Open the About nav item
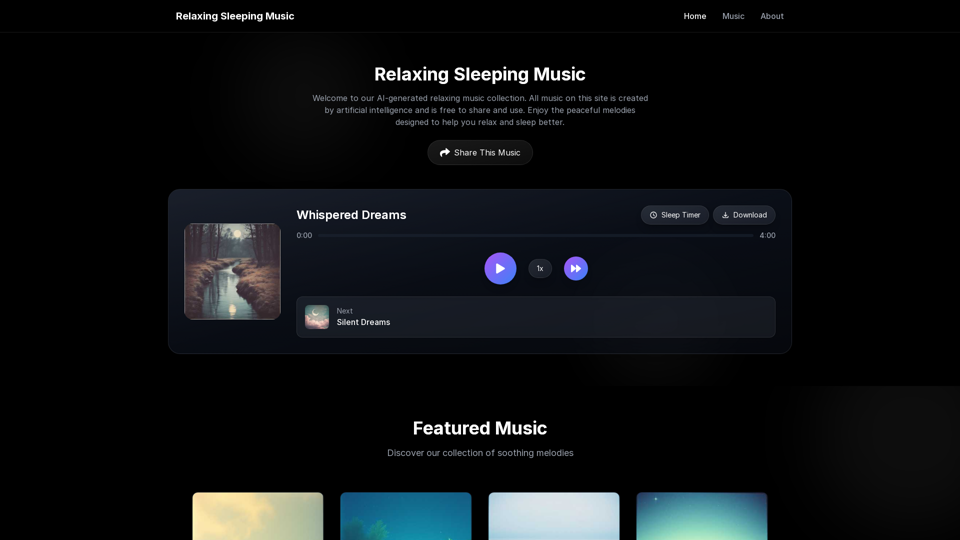960x540 pixels. (x=772, y=16)
